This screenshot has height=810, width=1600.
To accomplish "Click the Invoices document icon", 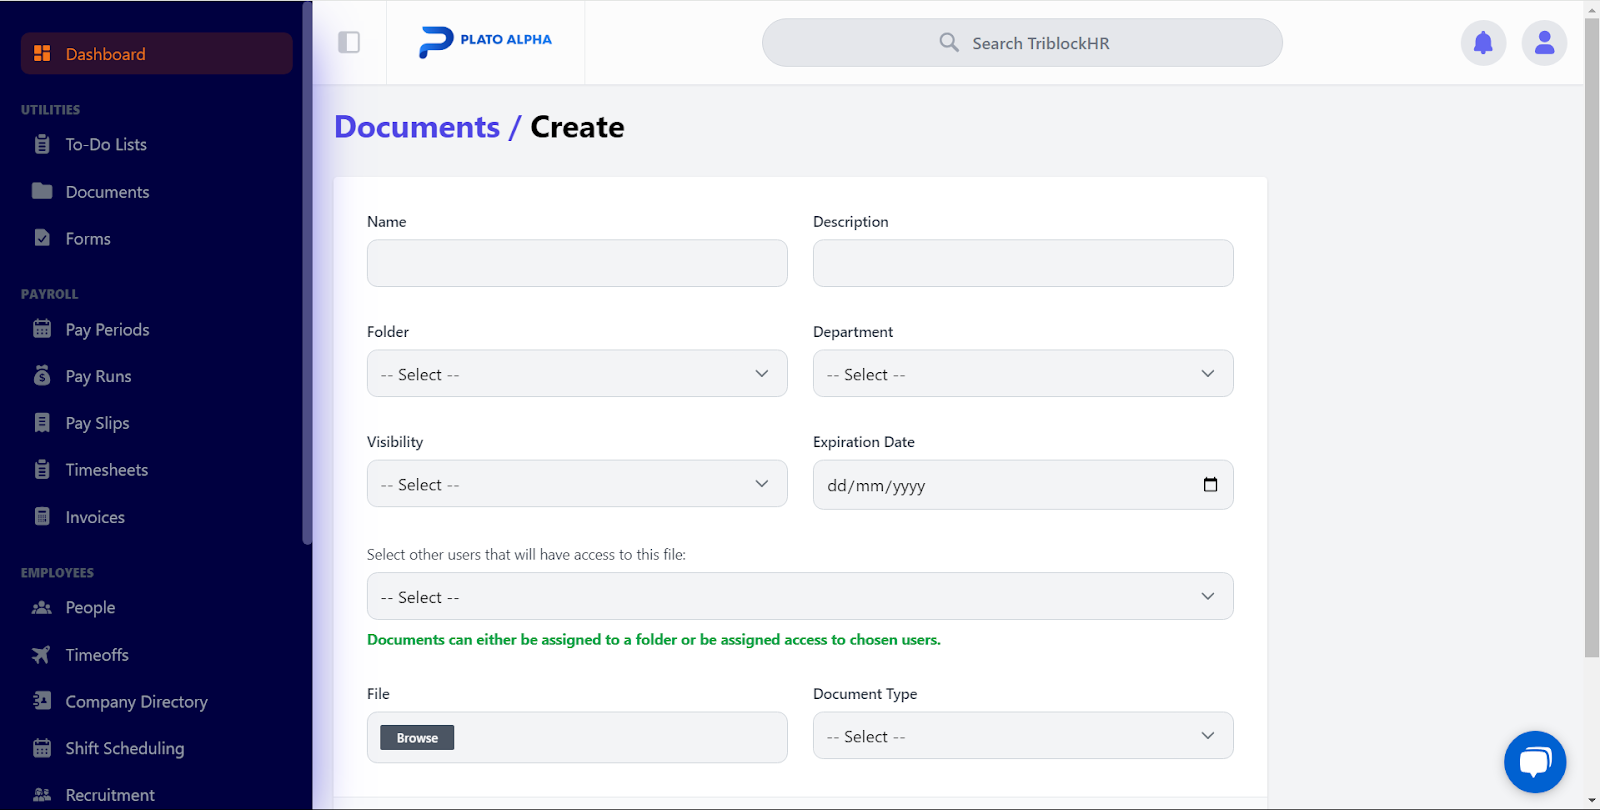I will tap(42, 517).
